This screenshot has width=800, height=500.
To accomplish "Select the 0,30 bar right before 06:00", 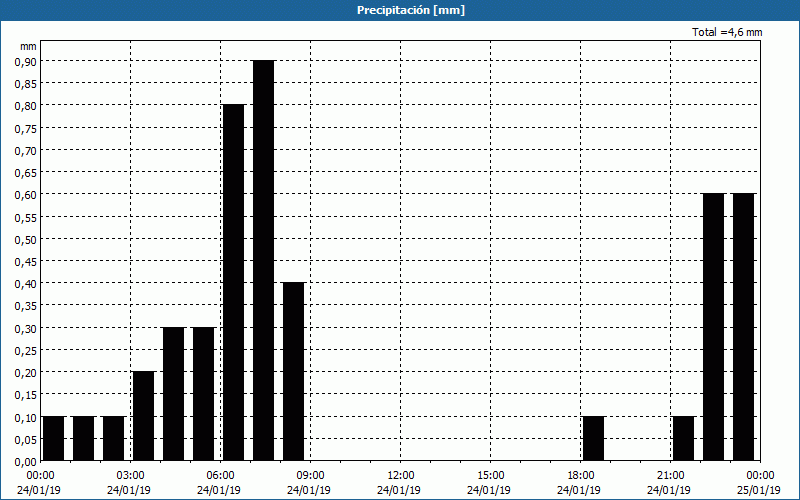I will pyautogui.click(x=204, y=394).
